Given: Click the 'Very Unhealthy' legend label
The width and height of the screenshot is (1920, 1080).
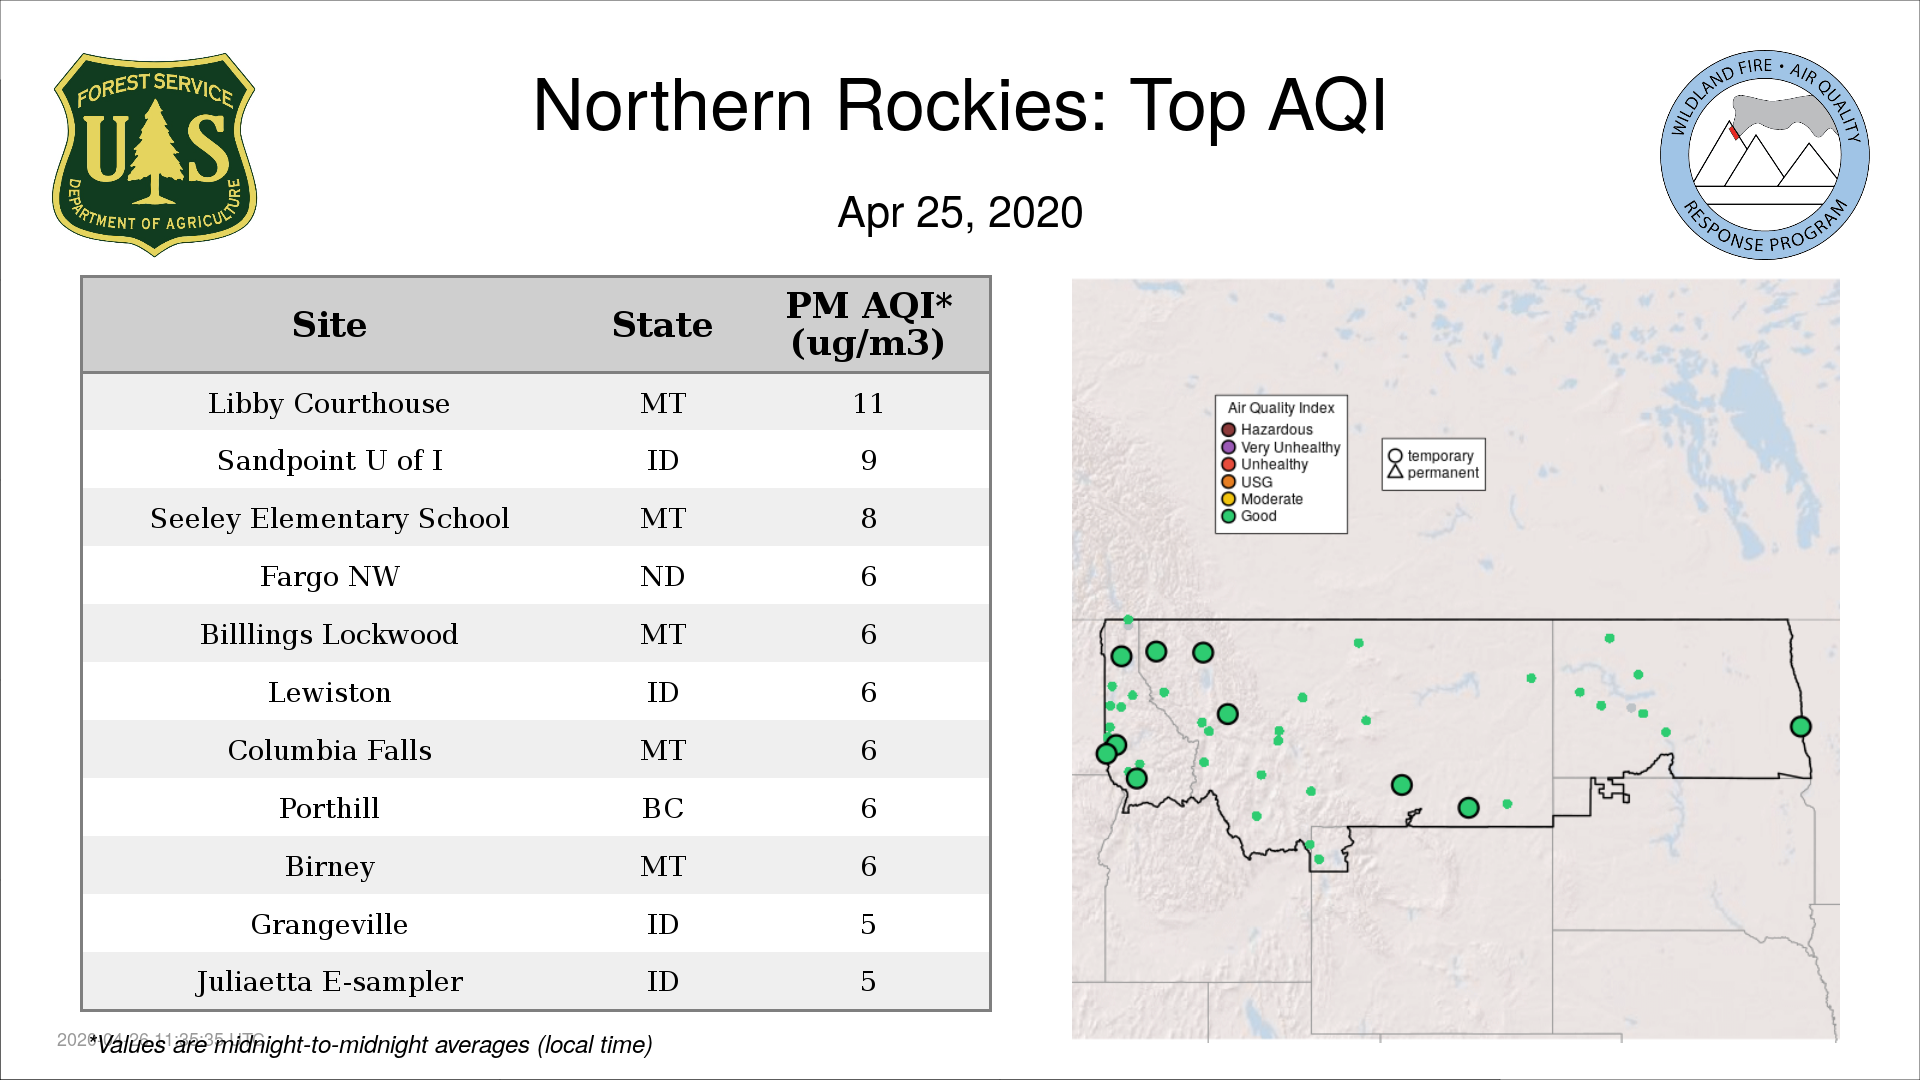Looking at the screenshot, I should [1291, 447].
